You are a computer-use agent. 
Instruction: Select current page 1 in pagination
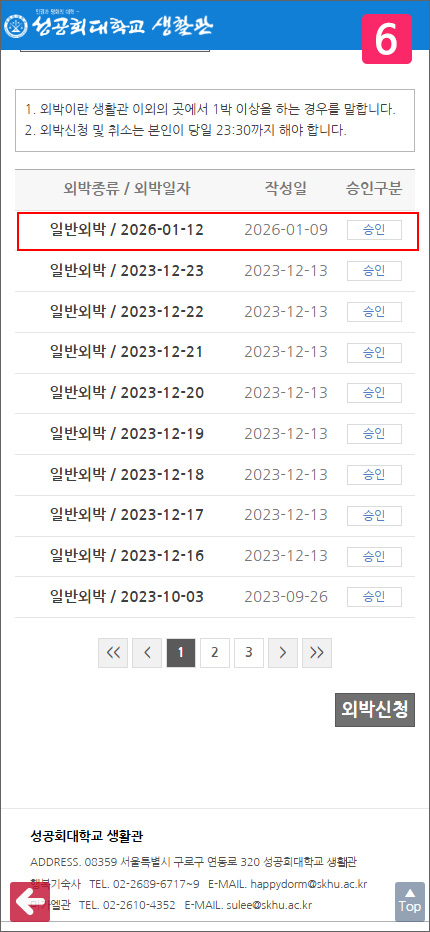point(181,653)
